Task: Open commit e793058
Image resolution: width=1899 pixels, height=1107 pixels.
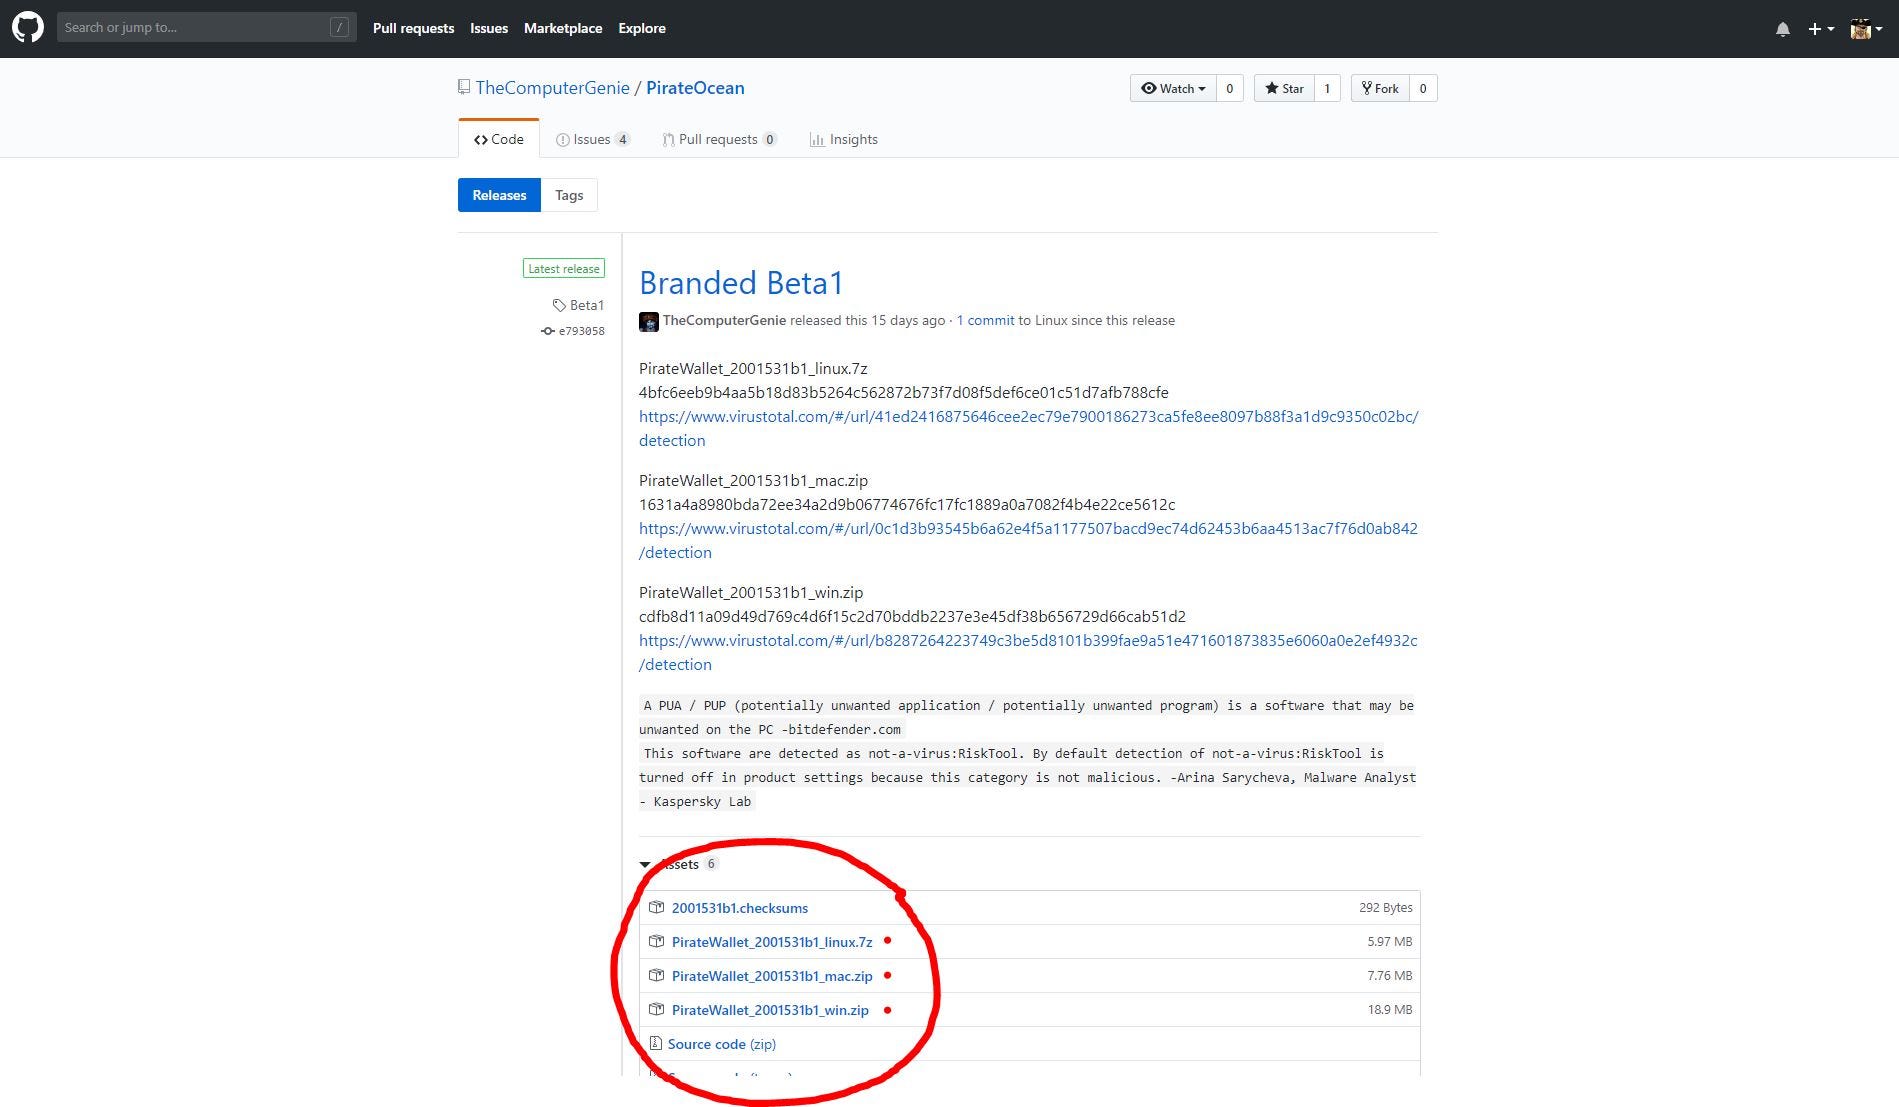Action: tap(581, 331)
